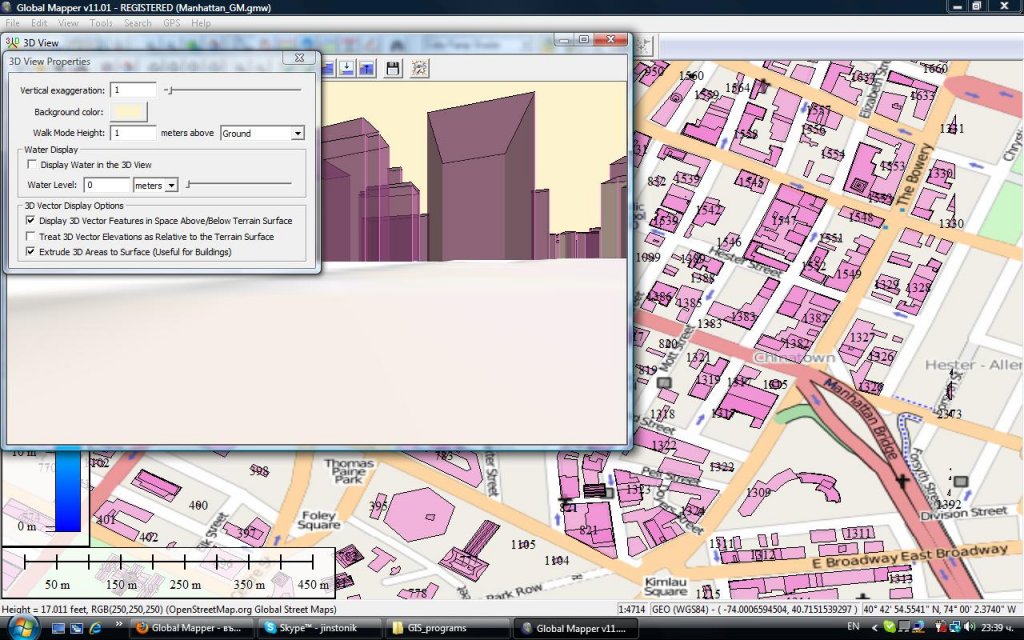
Task: Open the 3D view settings icon
Action: point(419,68)
